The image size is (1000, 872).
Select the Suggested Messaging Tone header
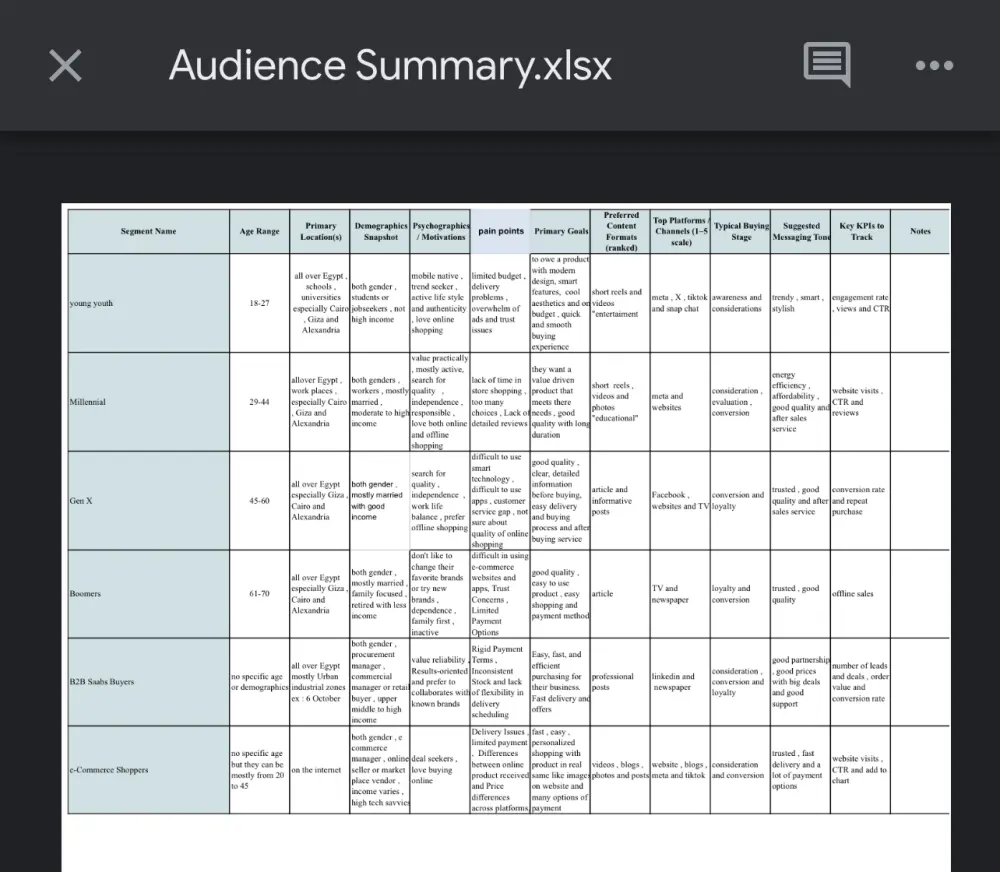(x=800, y=231)
